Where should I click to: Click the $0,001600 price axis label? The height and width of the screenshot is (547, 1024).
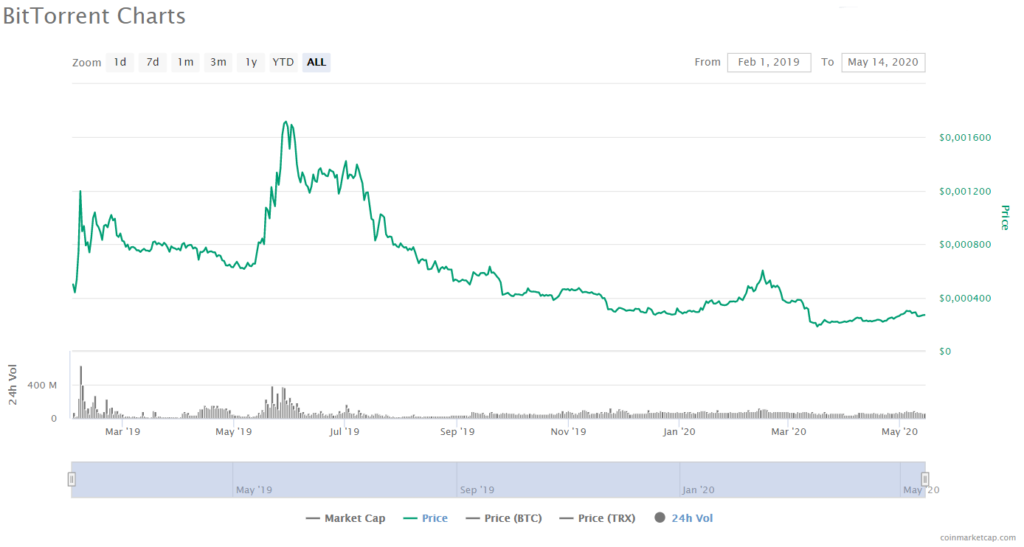[965, 138]
